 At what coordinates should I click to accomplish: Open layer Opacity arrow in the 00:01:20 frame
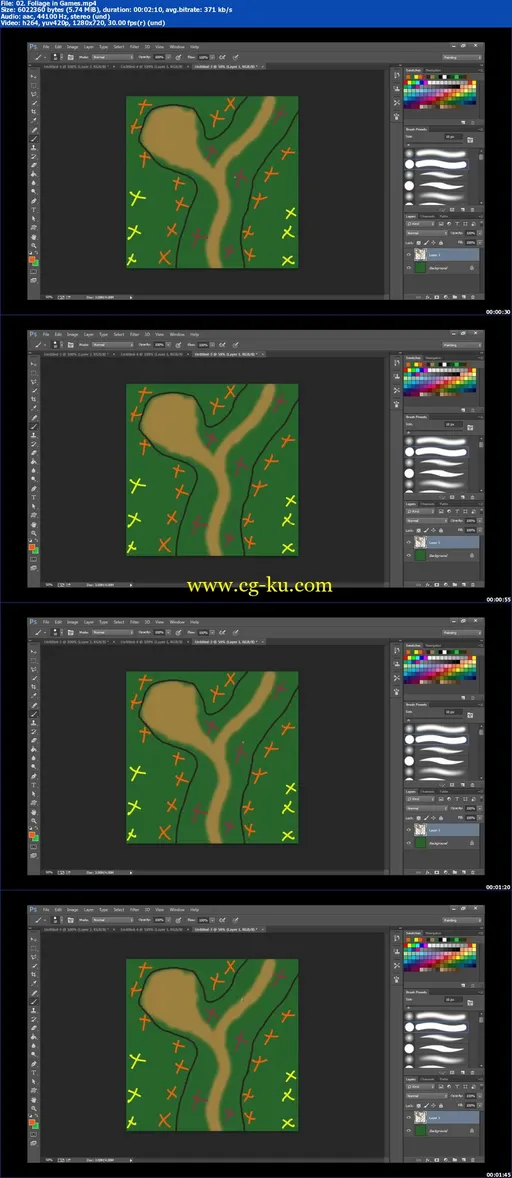pos(480,808)
